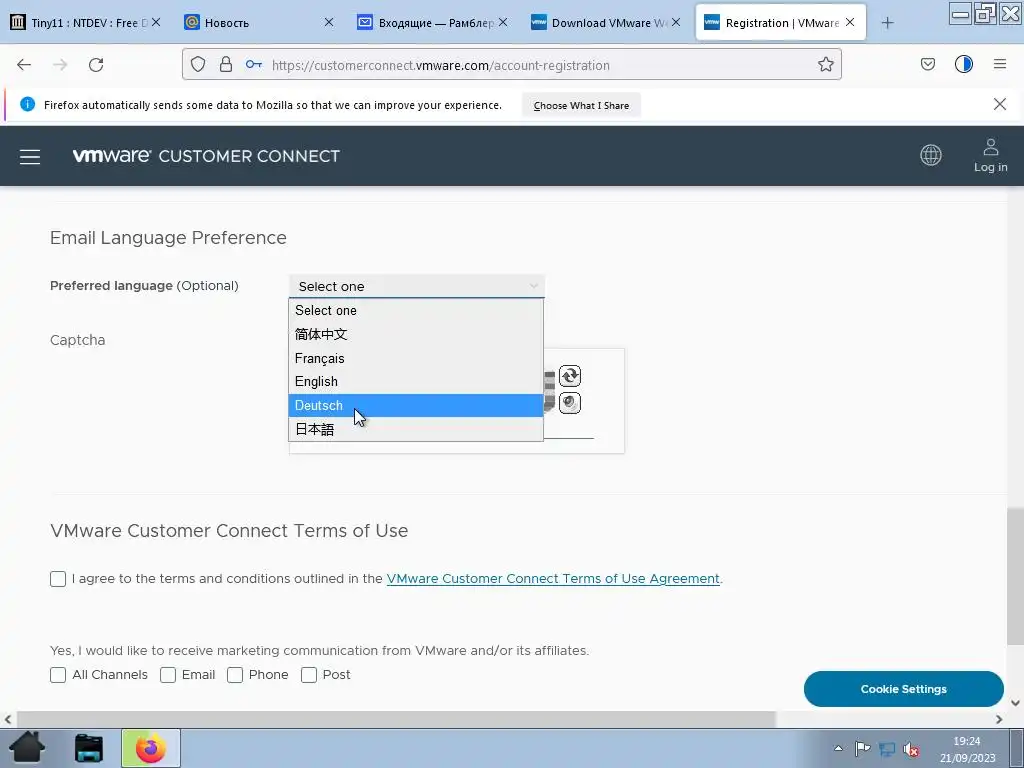Screen dimensions: 1024x768
Task: Open the VMware site hamburger menu
Action: pos(30,157)
